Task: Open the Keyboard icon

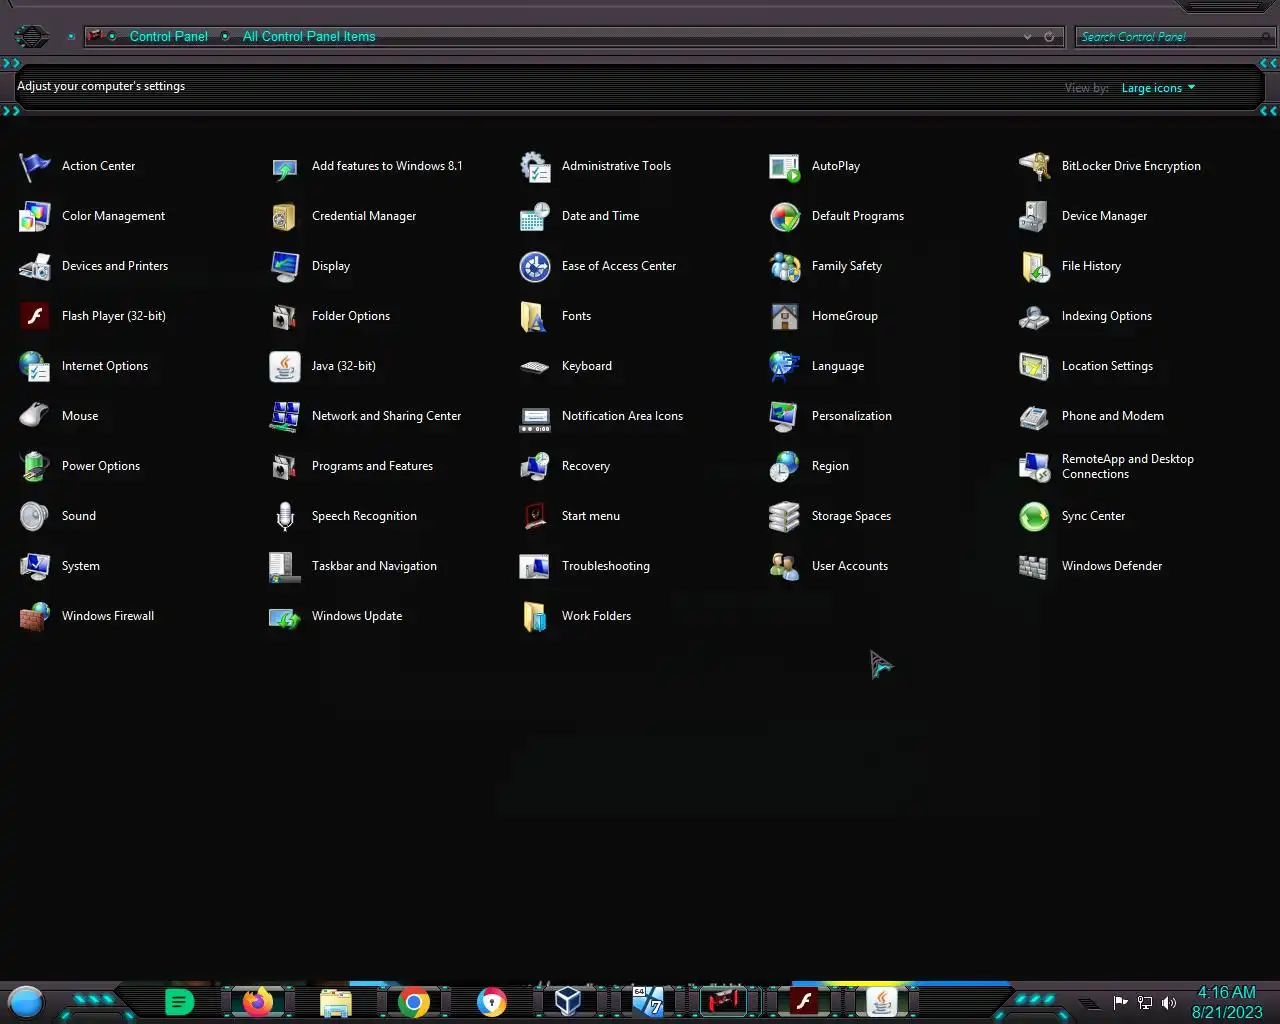Action: (x=535, y=366)
